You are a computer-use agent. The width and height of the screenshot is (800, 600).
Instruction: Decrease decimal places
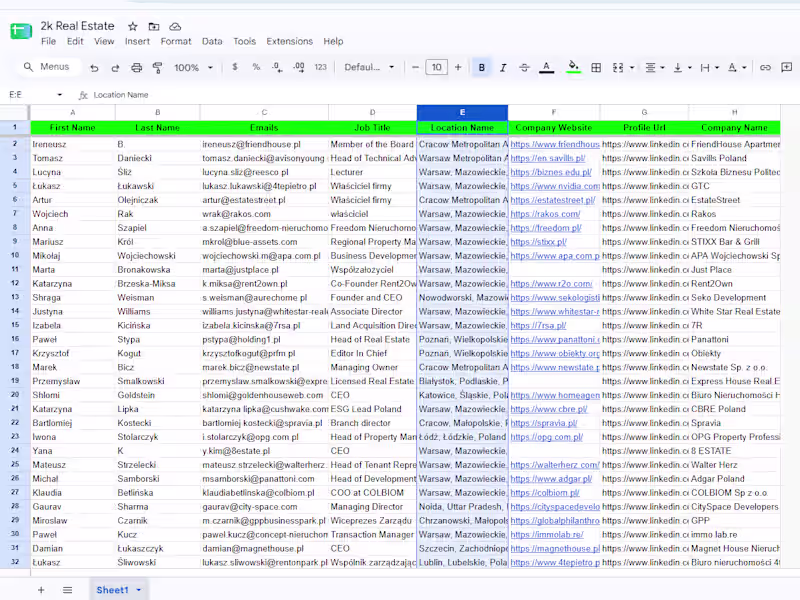(x=277, y=67)
